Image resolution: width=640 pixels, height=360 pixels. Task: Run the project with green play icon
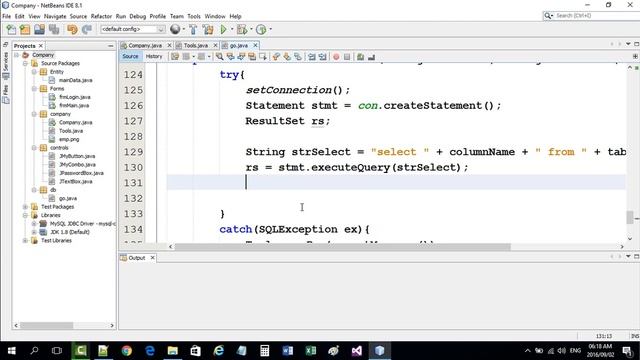(223, 29)
